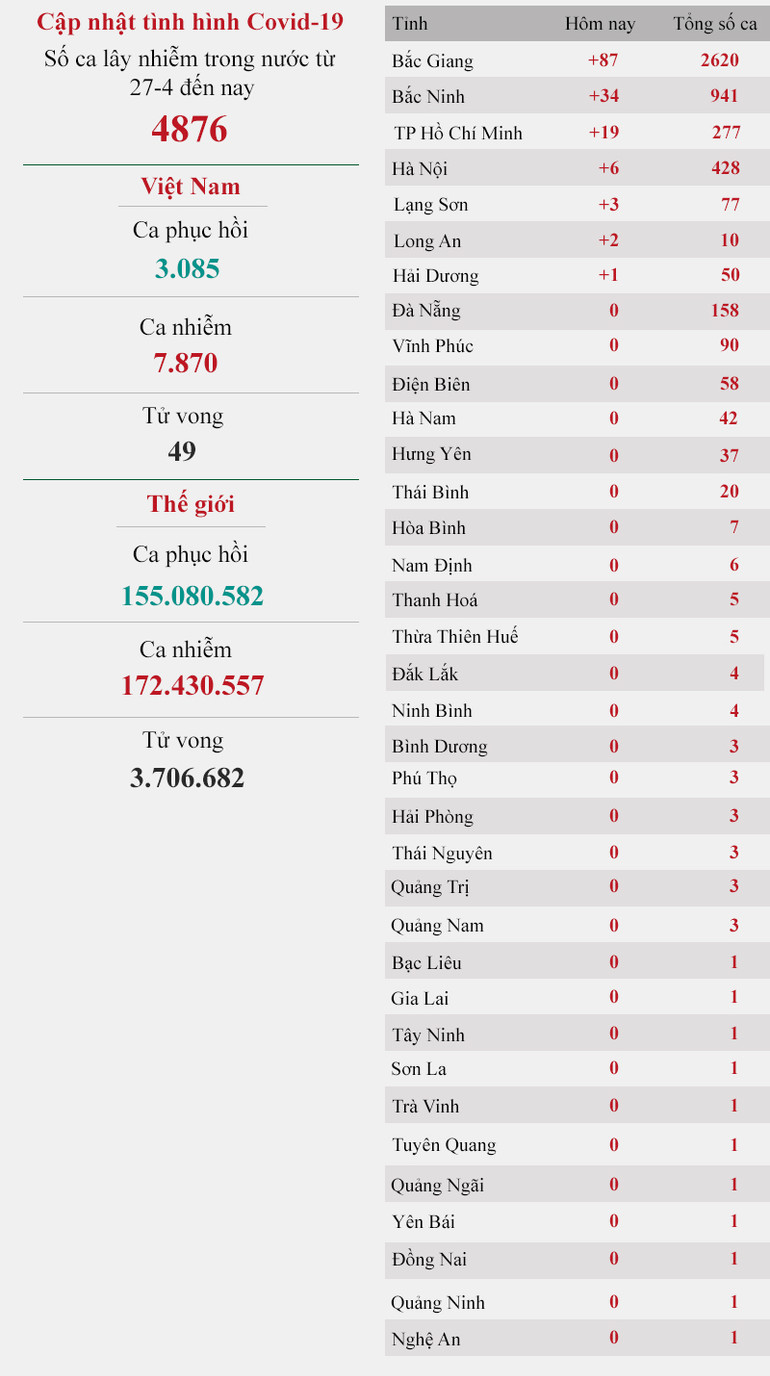
Task: Click the Tổng số ca header
Action: tap(715, 23)
